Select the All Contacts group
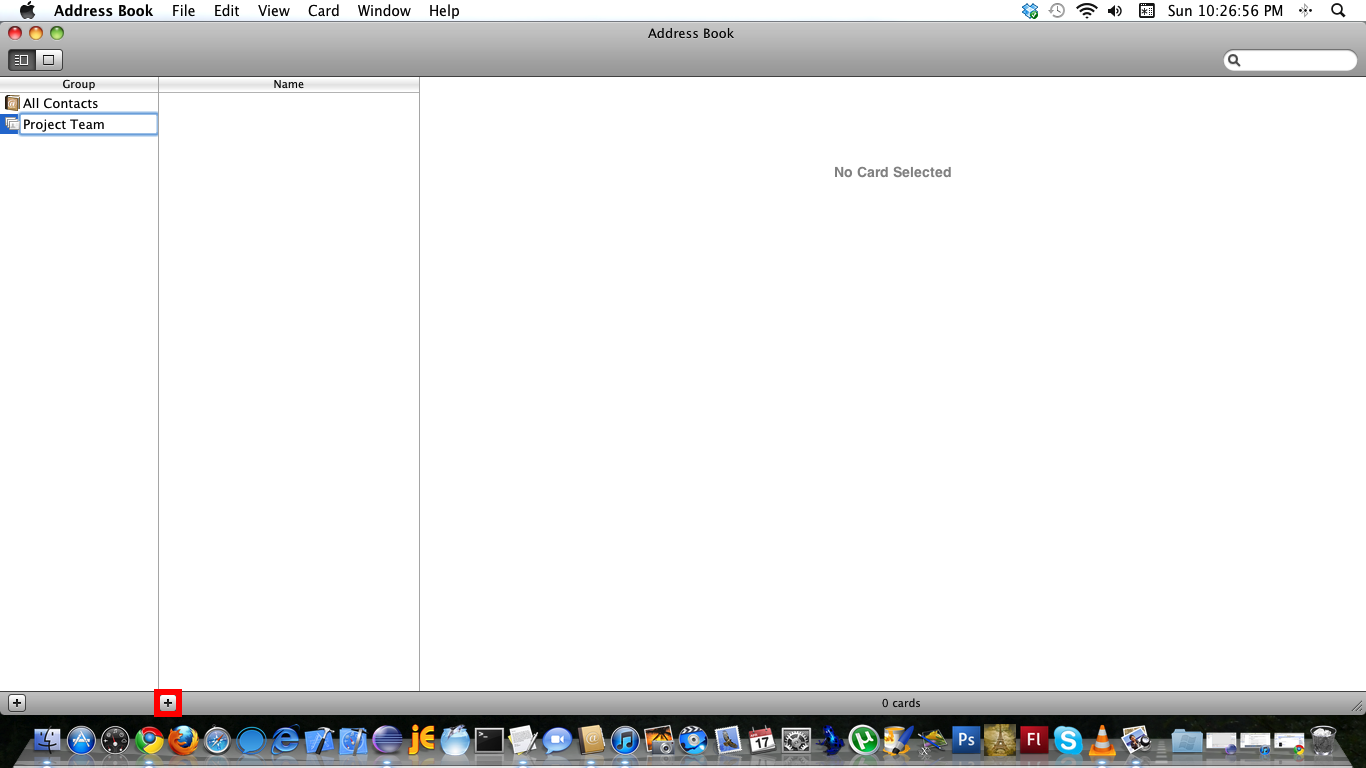The height and width of the screenshot is (768, 1366). pos(60,103)
